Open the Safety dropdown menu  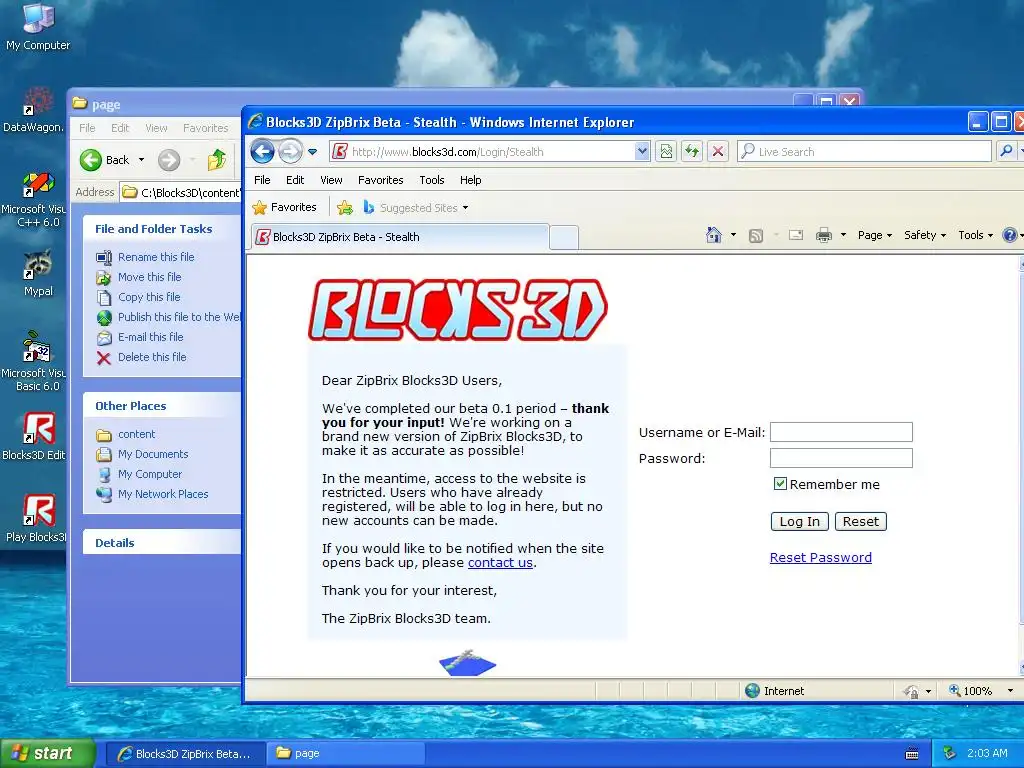(x=925, y=235)
